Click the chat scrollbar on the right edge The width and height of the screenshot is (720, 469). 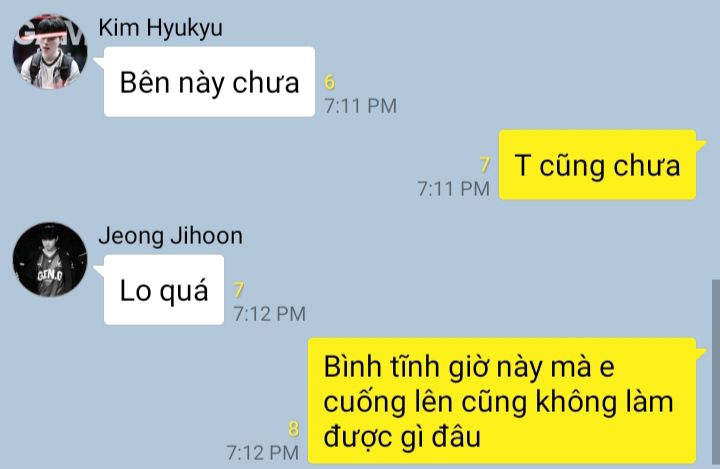[715, 374]
